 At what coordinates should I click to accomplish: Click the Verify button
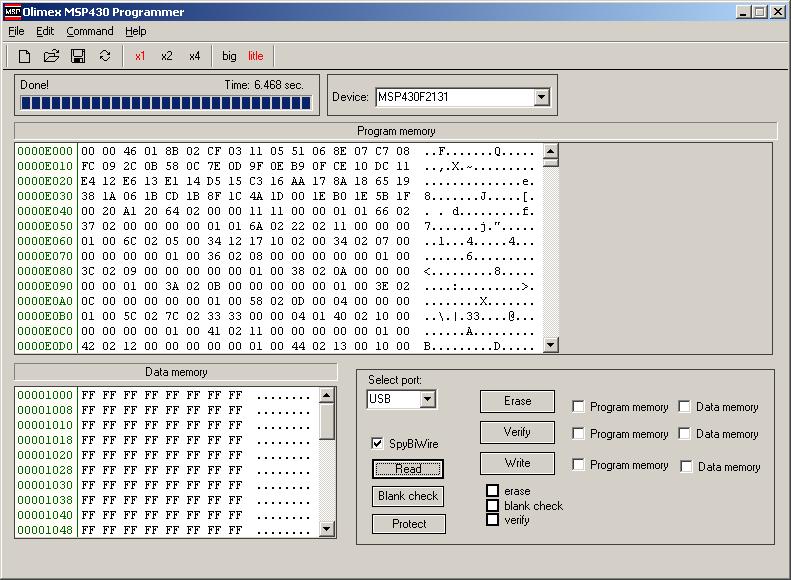point(517,432)
